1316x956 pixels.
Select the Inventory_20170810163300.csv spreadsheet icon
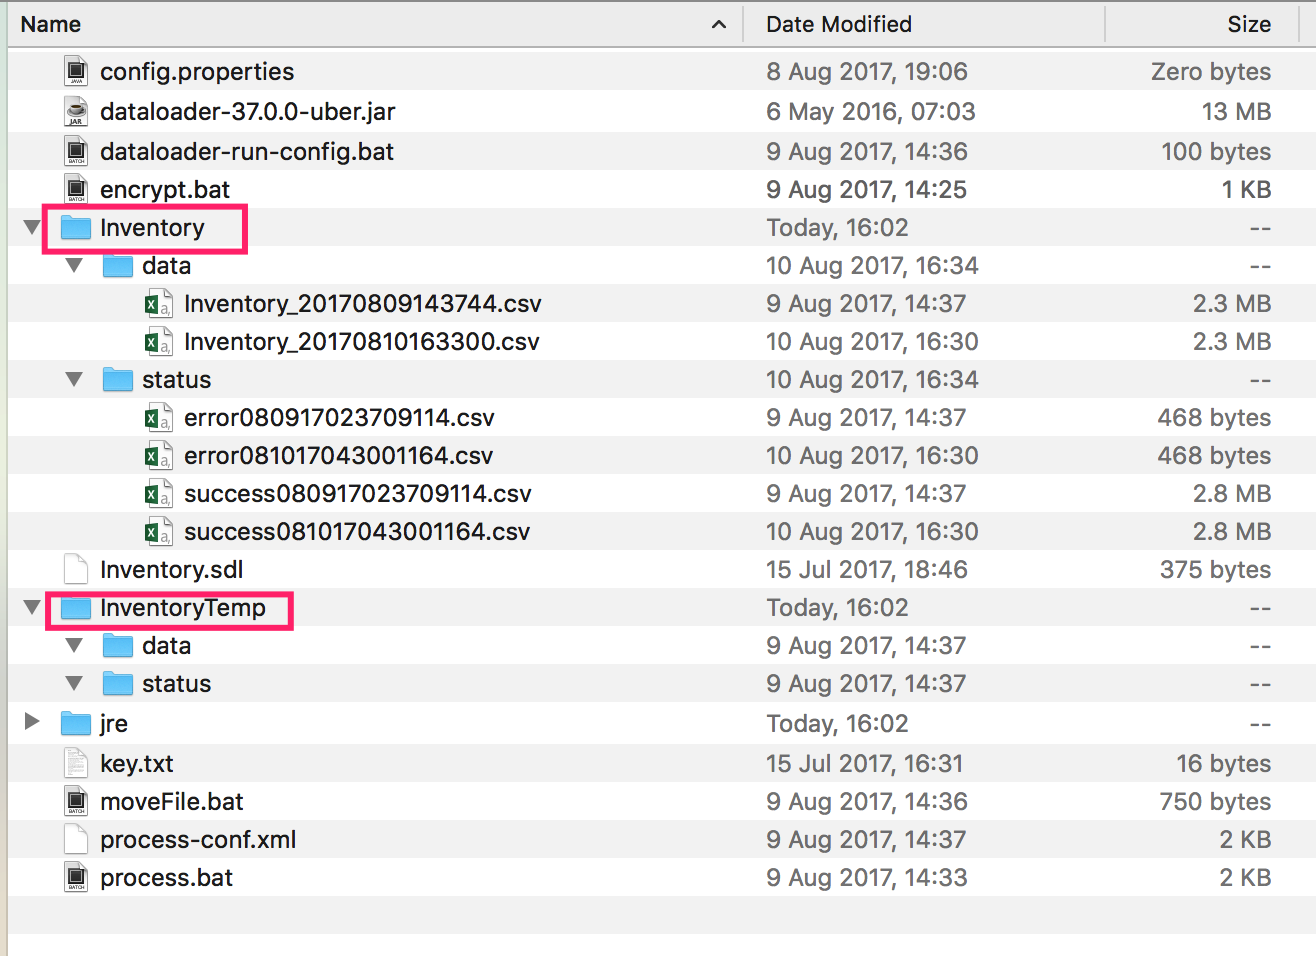click(158, 342)
